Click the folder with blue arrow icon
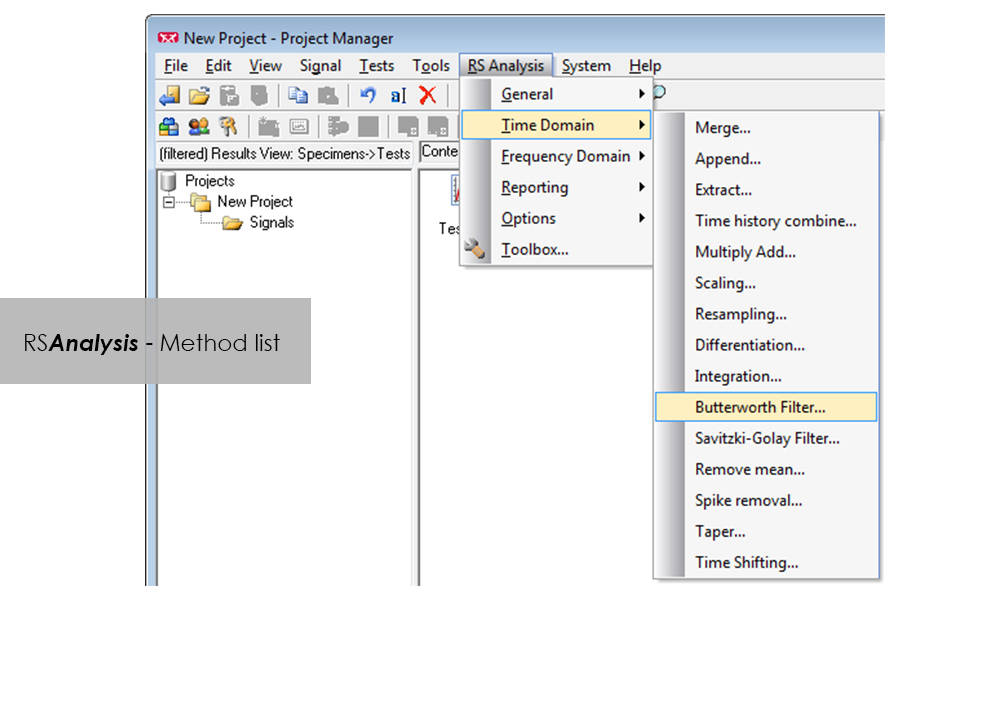The height and width of the screenshot is (709, 1000). pos(169,95)
